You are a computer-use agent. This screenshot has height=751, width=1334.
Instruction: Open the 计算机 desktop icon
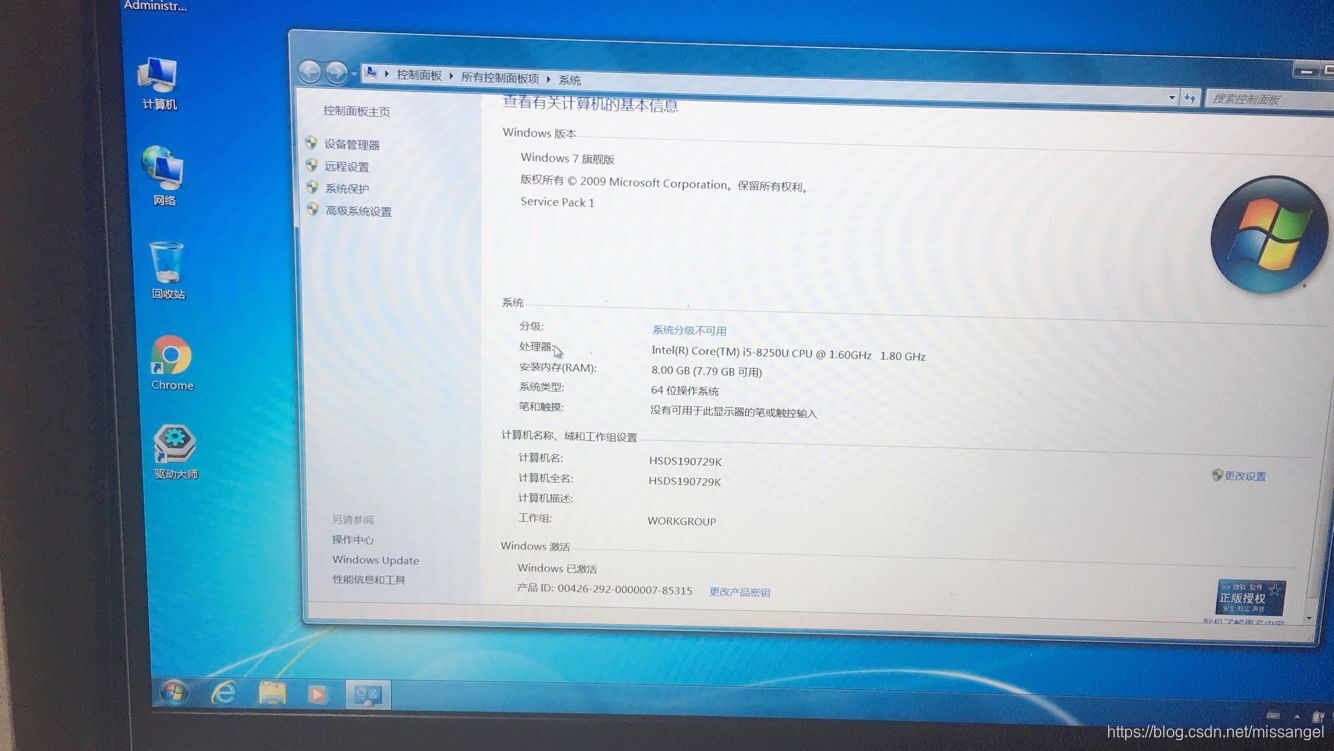pyautogui.click(x=158, y=83)
